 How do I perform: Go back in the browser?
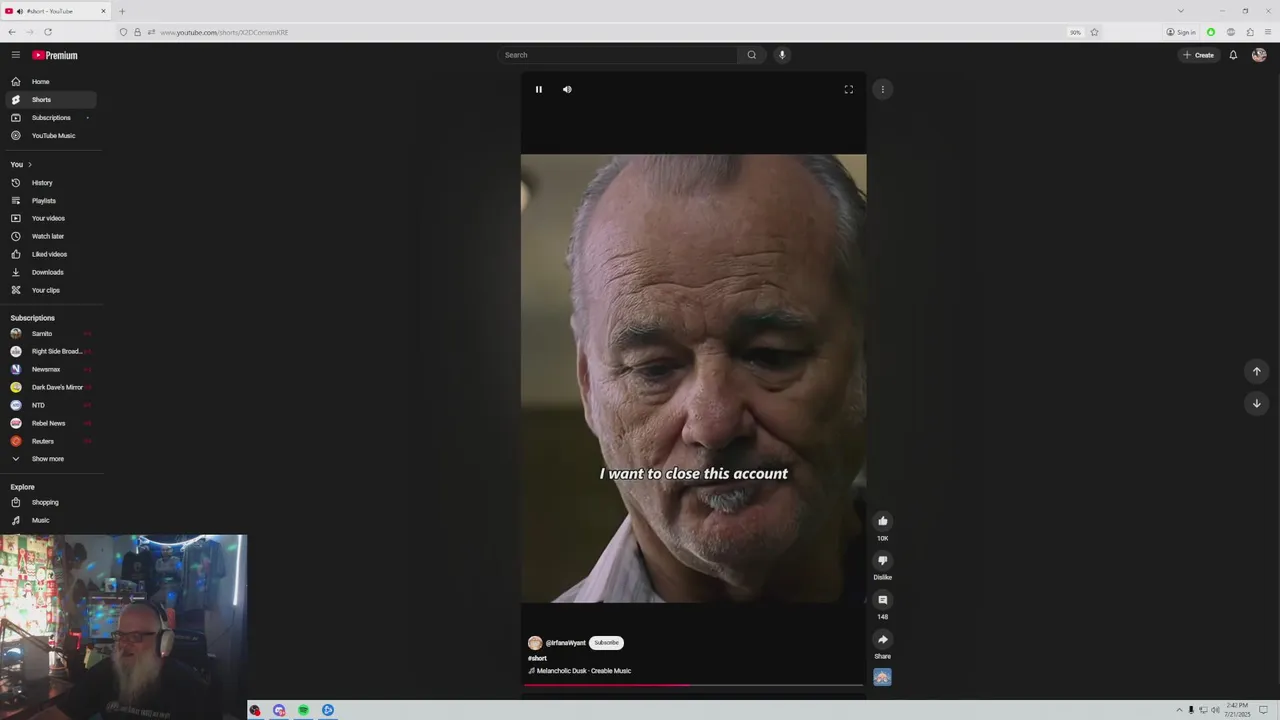(x=11, y=32)
